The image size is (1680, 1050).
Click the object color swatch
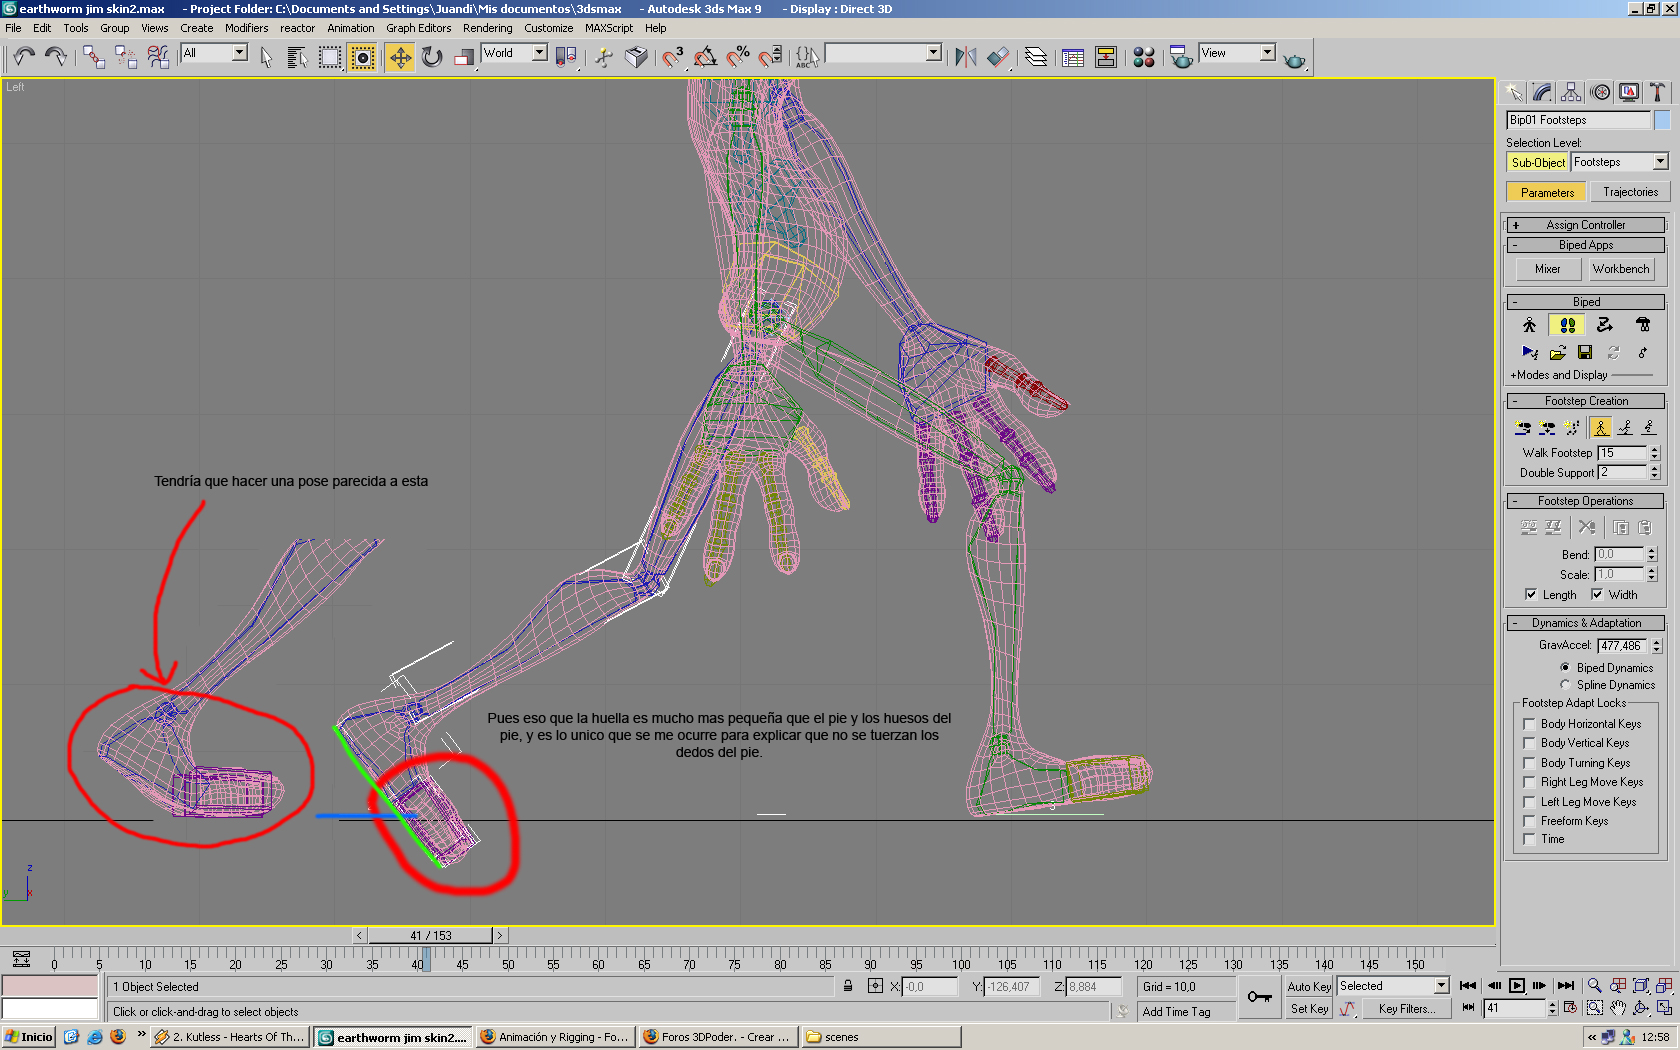(x=1662, y=120)
